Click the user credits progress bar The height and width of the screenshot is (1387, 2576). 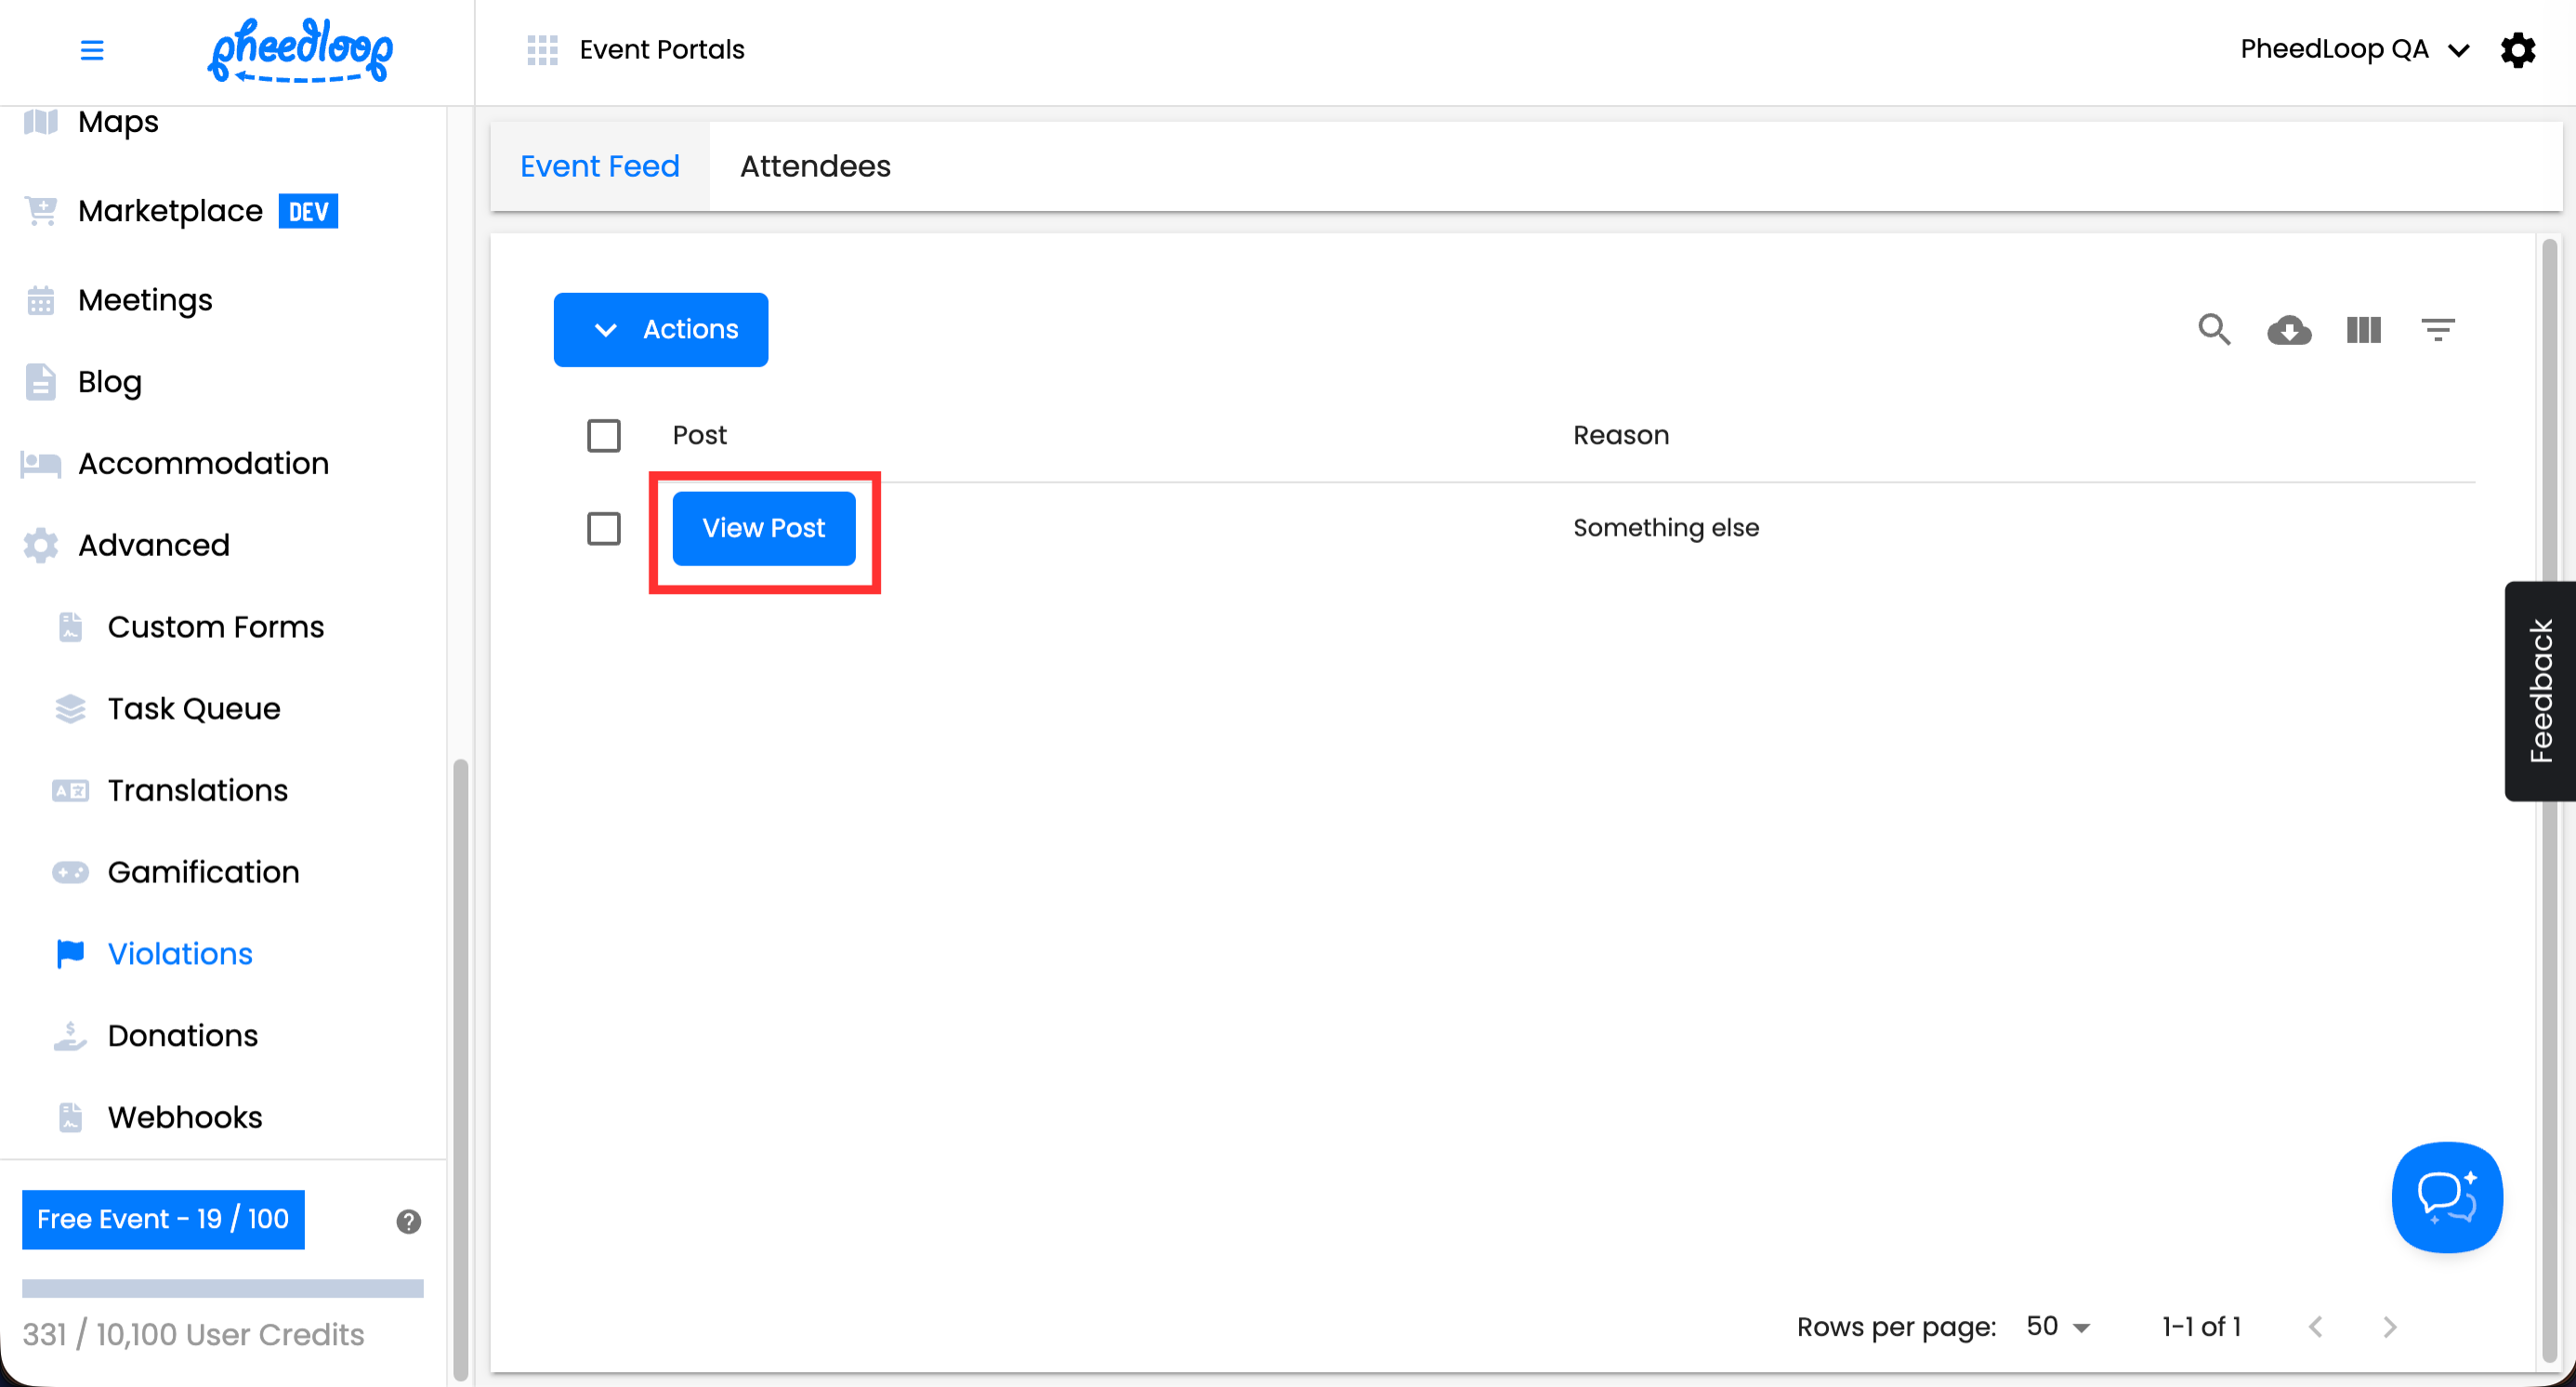pos(222,1288)
